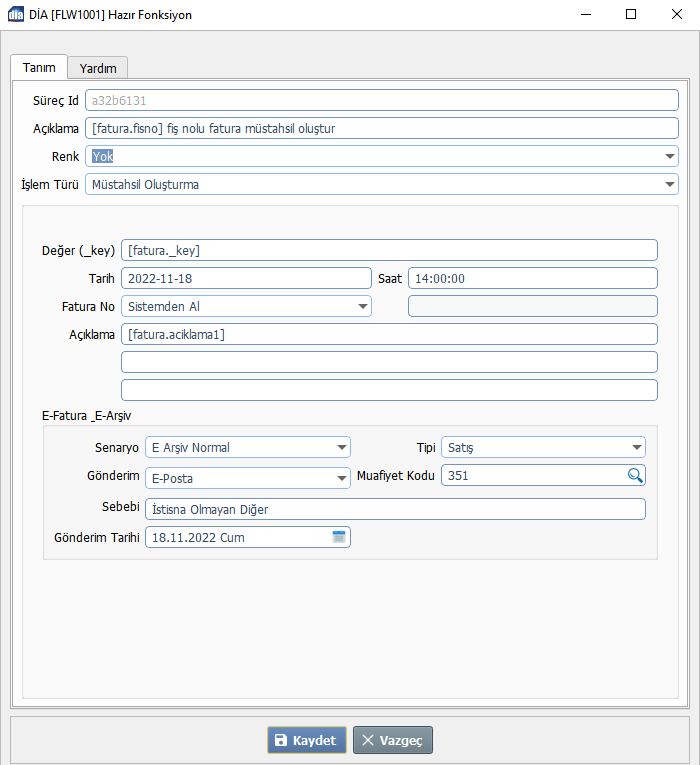Click the top Açıklama text field
Screen dimensions: 700x765
[380, 129]
